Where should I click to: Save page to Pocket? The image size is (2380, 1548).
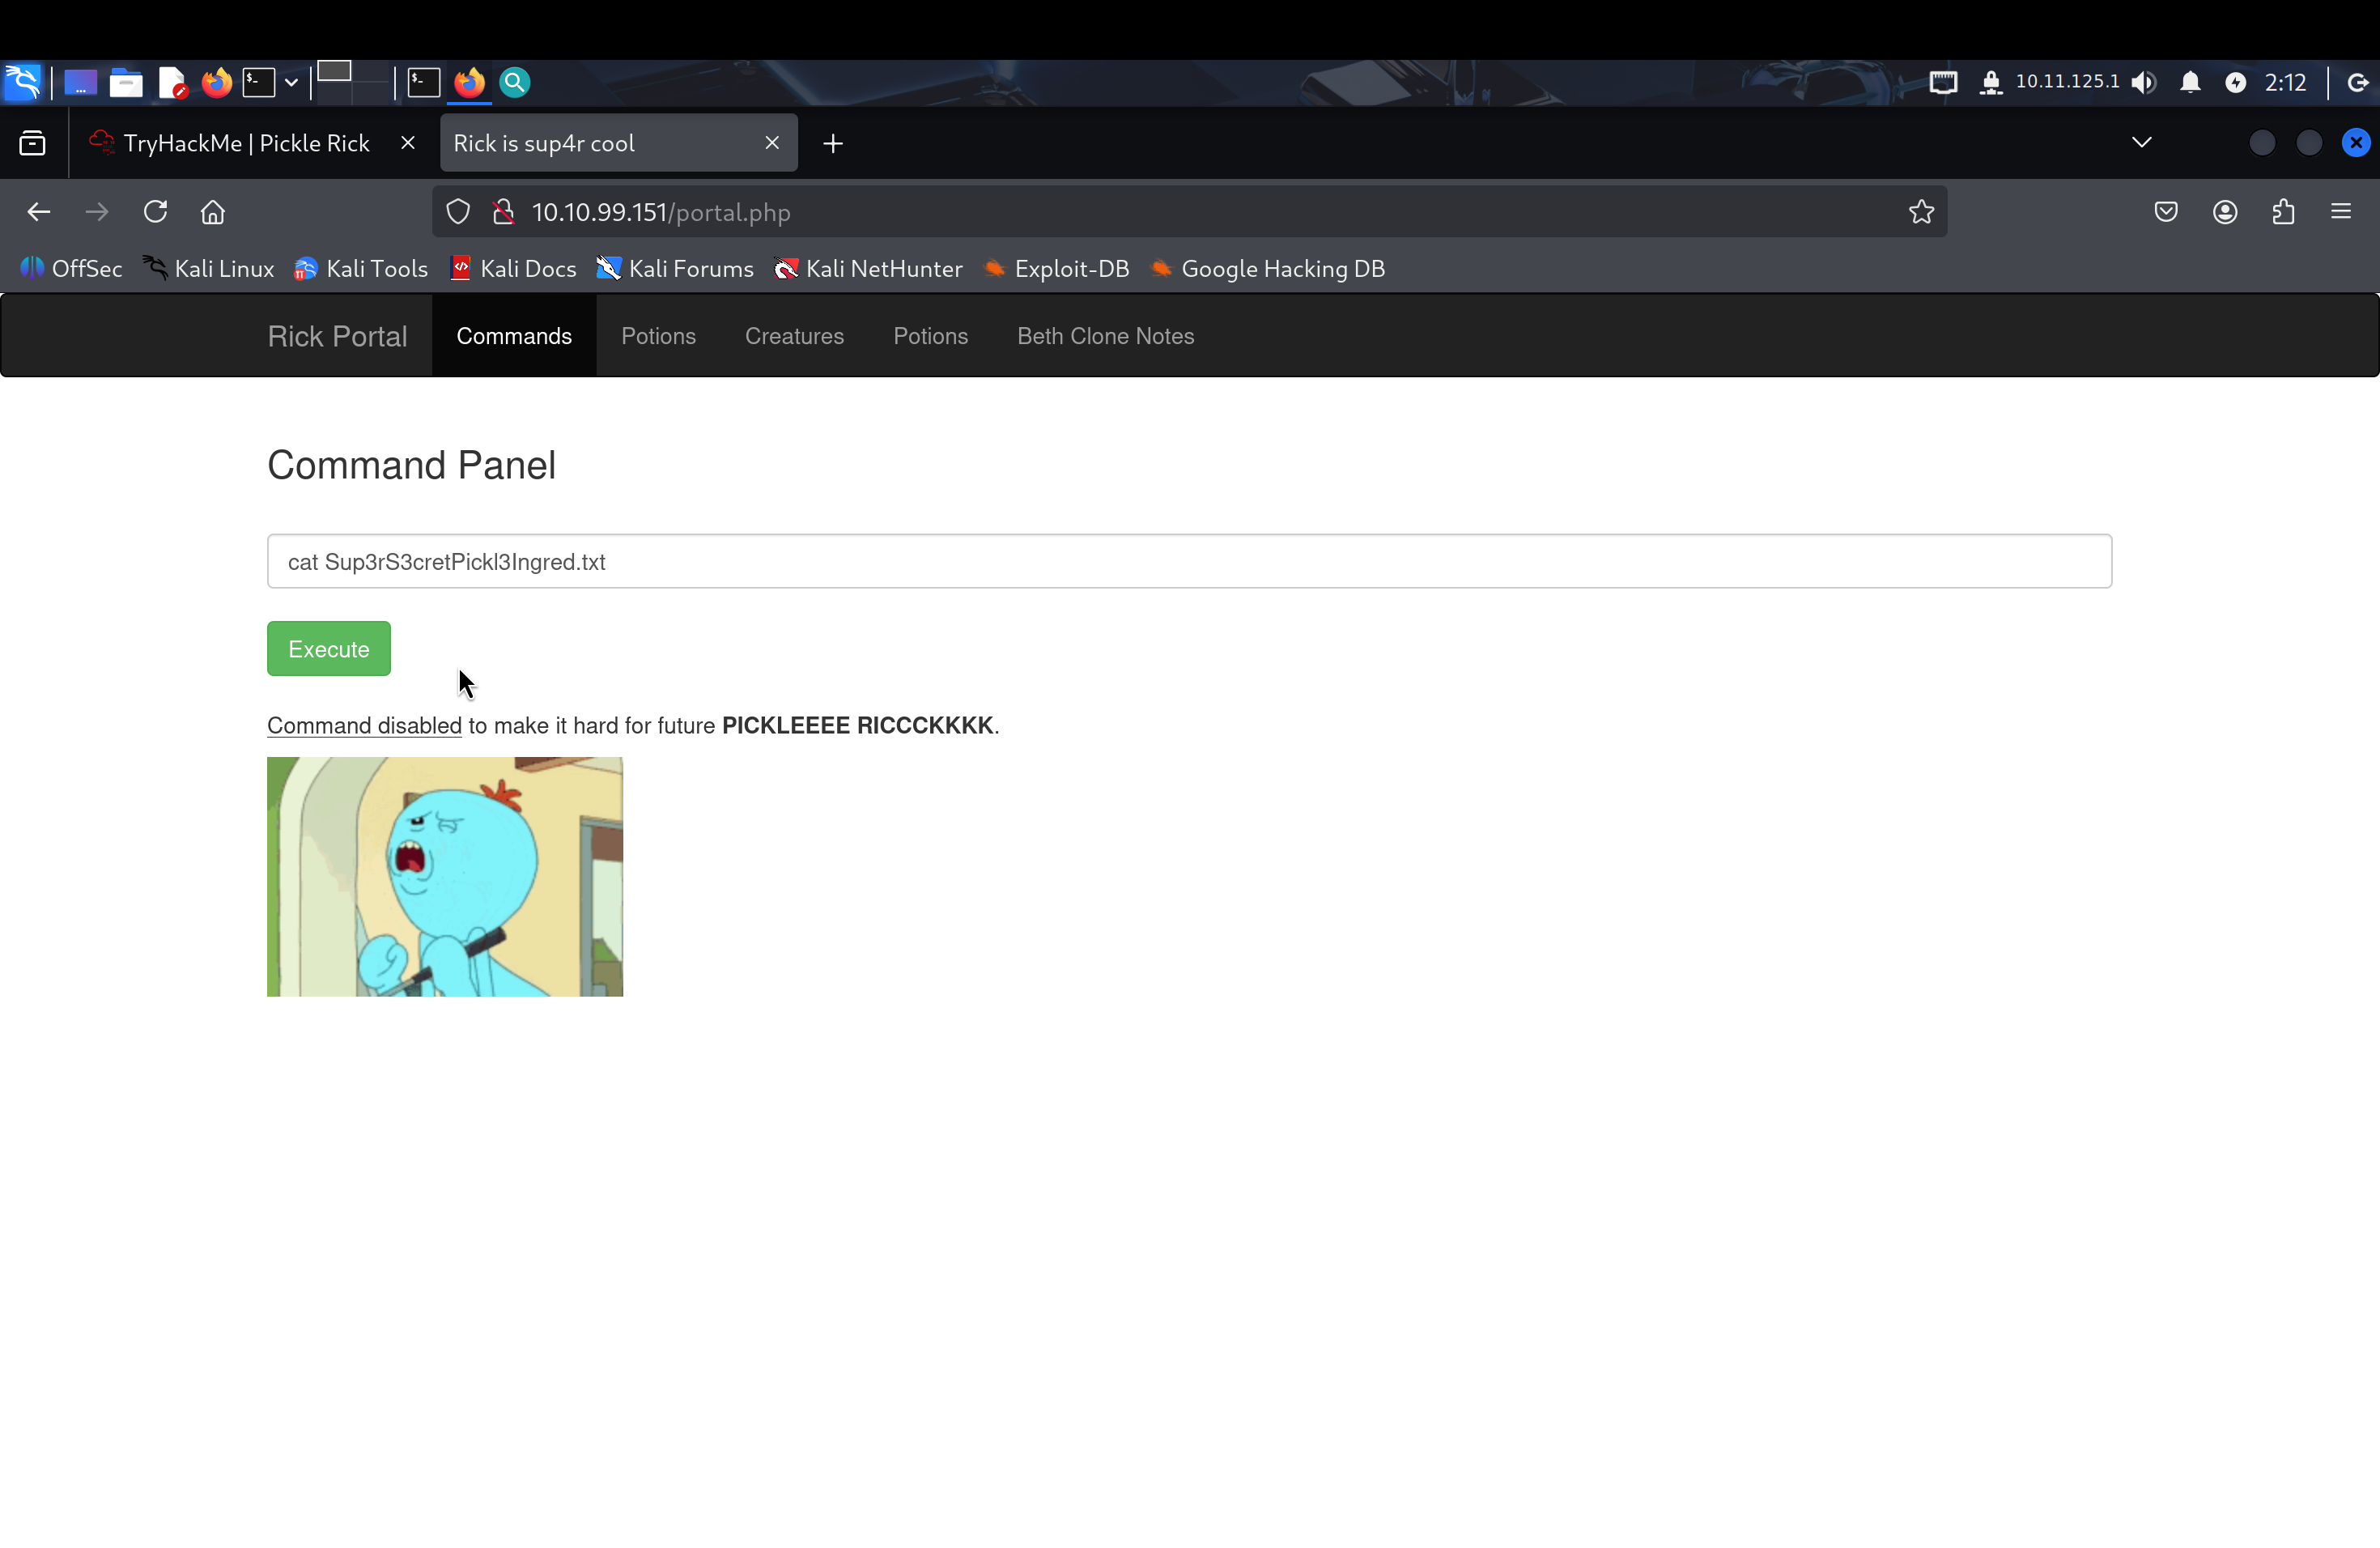pyautogui.click(x=2166, y=212)
